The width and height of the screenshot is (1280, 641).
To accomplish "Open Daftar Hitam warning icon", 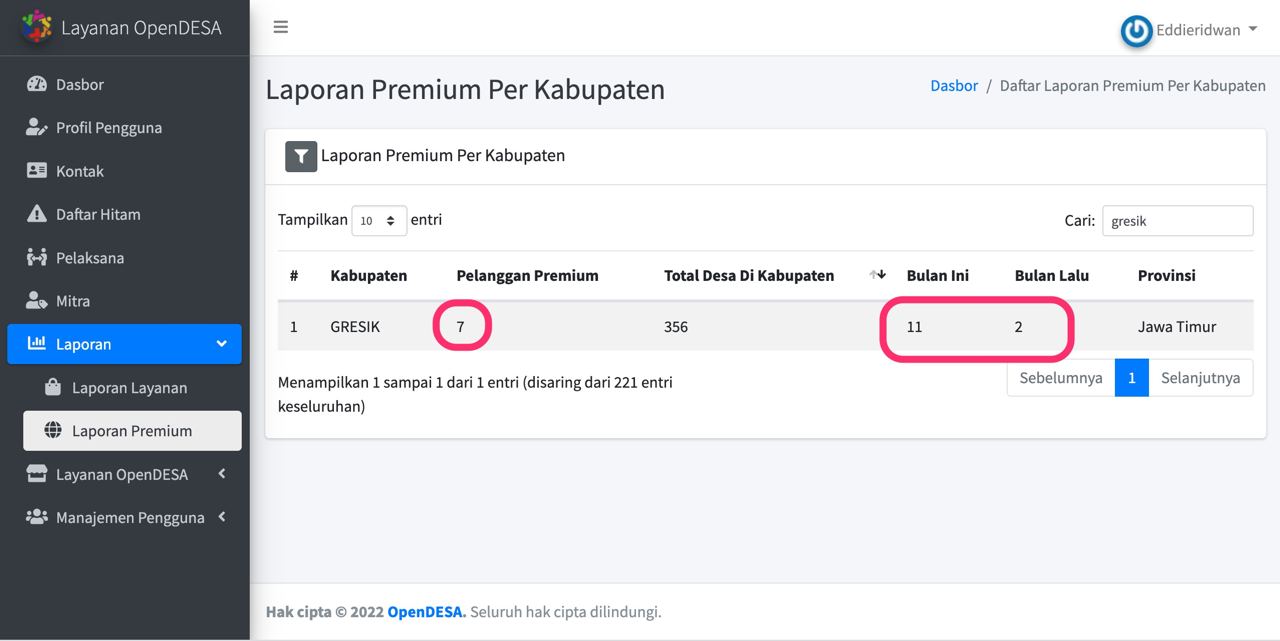I will (x=39, y=214).
